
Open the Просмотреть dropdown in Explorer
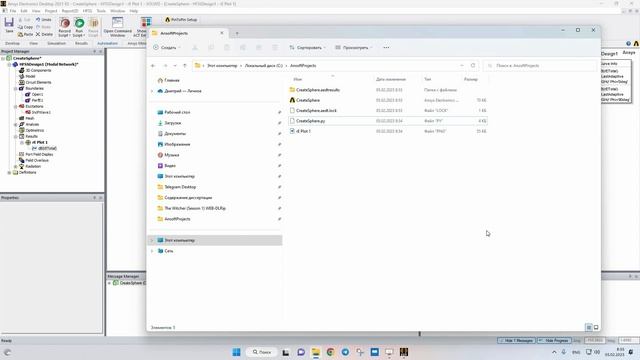(354, 48)
